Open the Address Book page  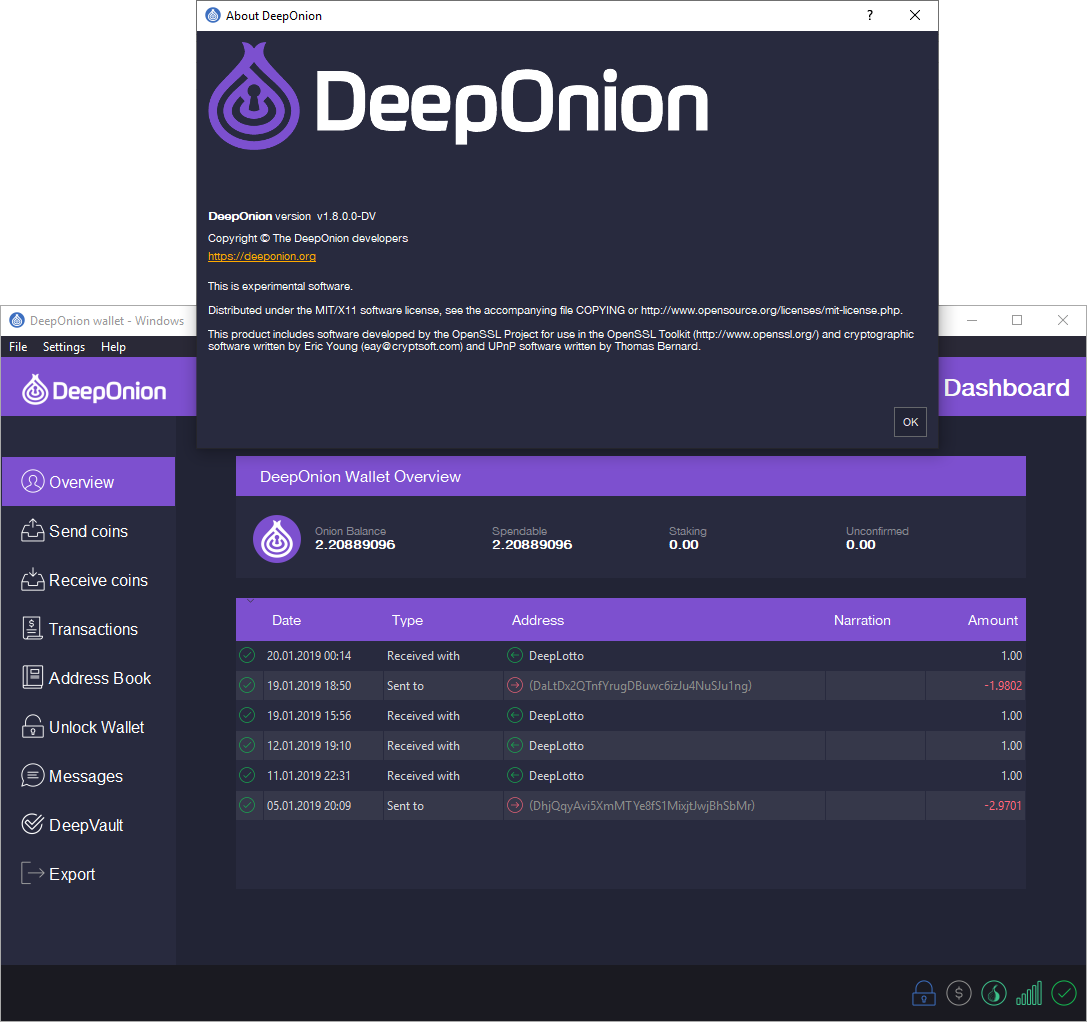click(x=88, y=677)
